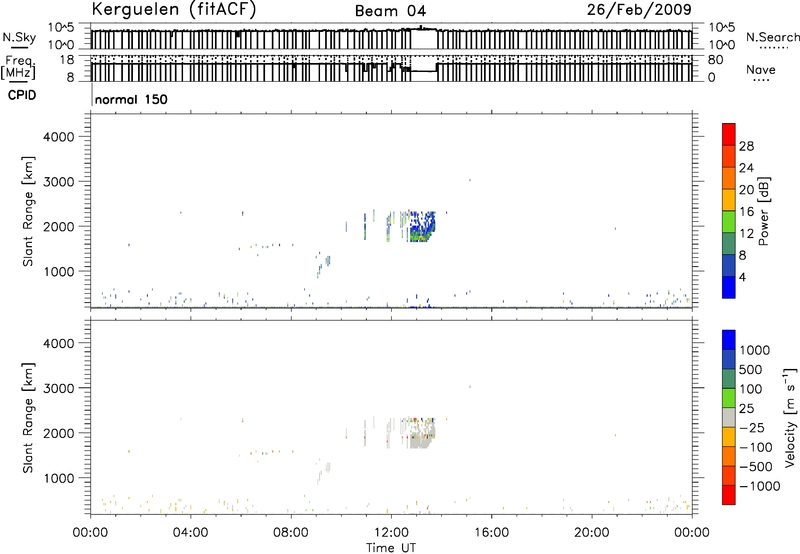Click the blue top swatch of velocity colorbar

pyautogui.click(x=729, y=340)
